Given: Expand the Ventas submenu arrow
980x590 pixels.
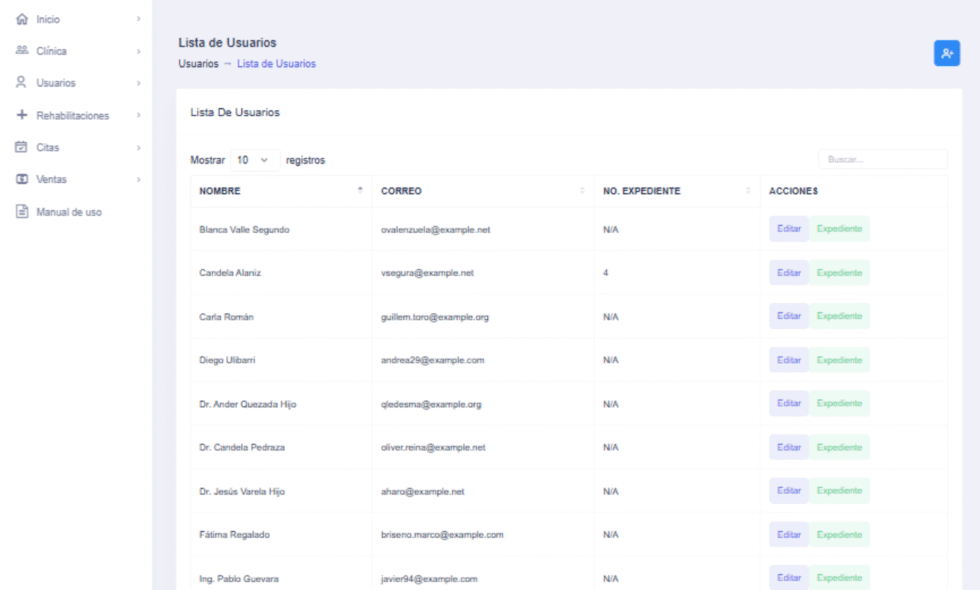Looking at the screenshot, I should click(138, 180).
